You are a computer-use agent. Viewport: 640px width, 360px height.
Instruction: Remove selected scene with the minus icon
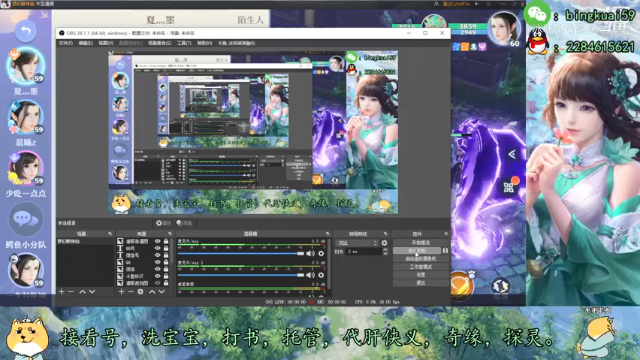coord(71,292)
